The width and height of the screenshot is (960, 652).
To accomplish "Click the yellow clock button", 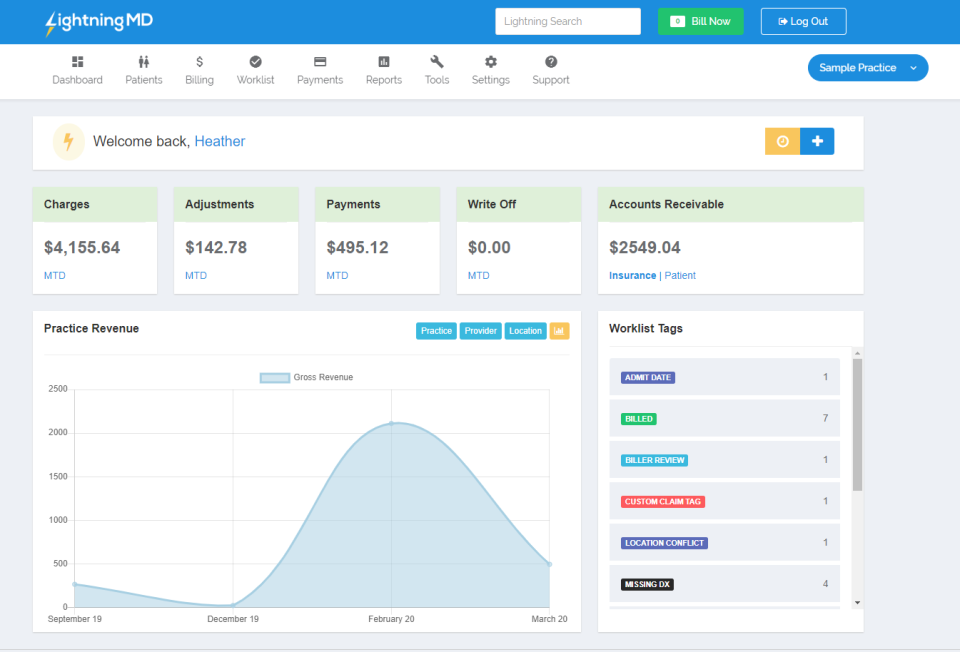I will coord(782,141).
